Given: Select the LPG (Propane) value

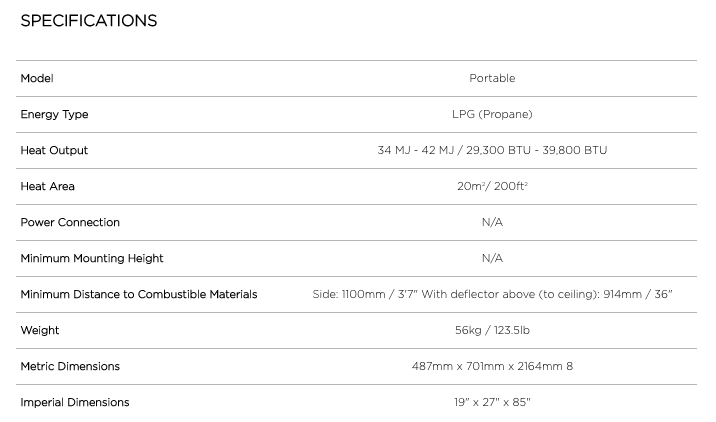Looking at the screenshot, I should (x=492, y=114).
